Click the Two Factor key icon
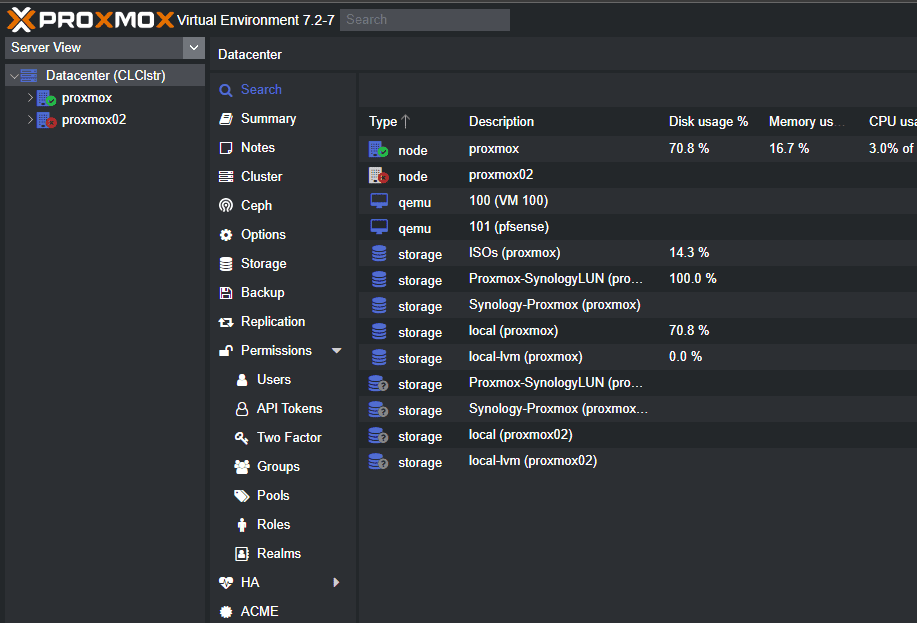This screenshot has height=623, width=917. tap(242, 438)
